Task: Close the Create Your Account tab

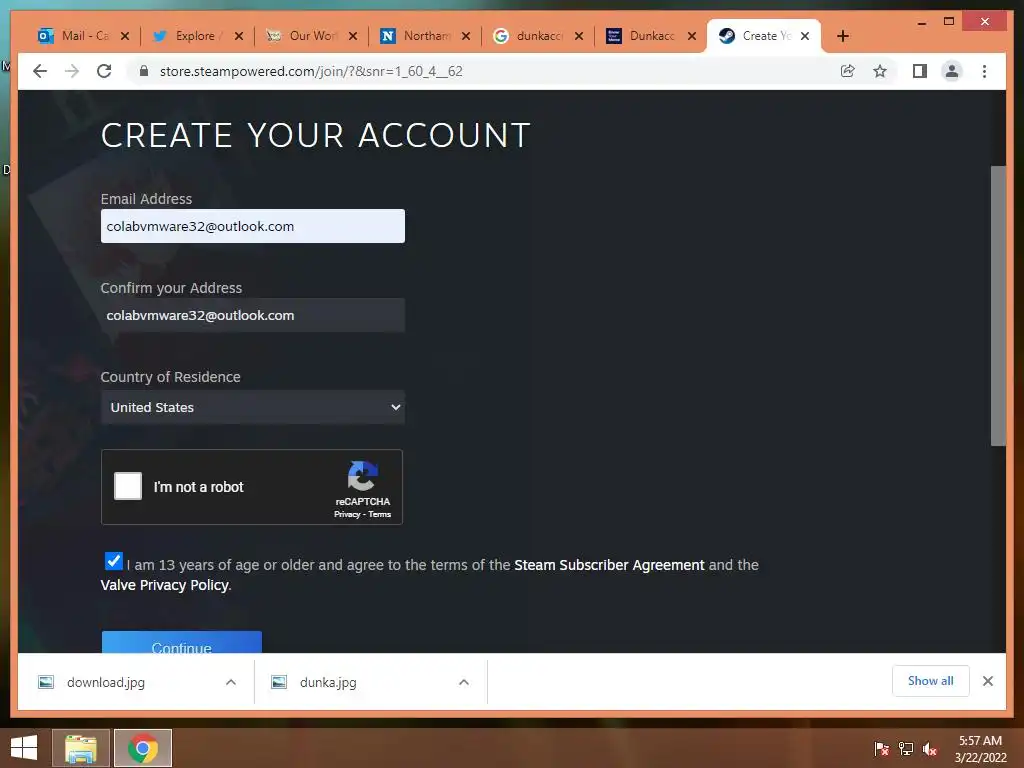Action: click(x=805, y=36)
